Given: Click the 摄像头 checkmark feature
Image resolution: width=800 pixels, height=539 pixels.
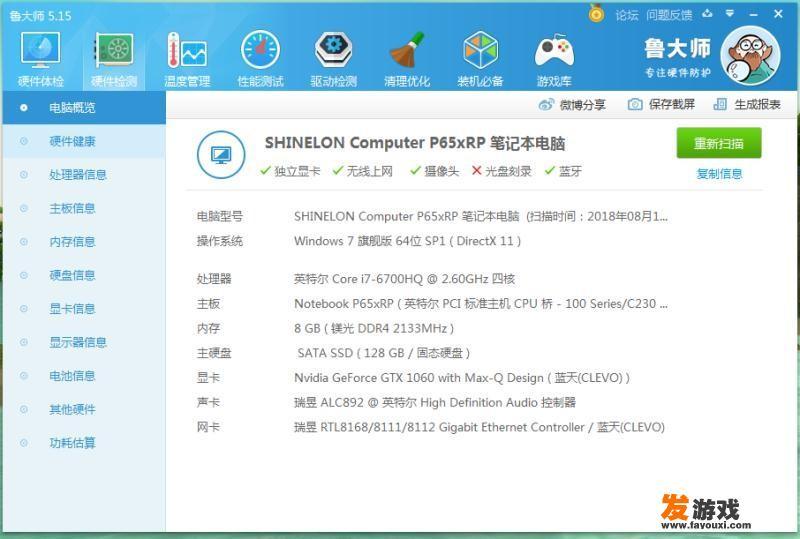Looking at the screenshot, I should 435,171.
